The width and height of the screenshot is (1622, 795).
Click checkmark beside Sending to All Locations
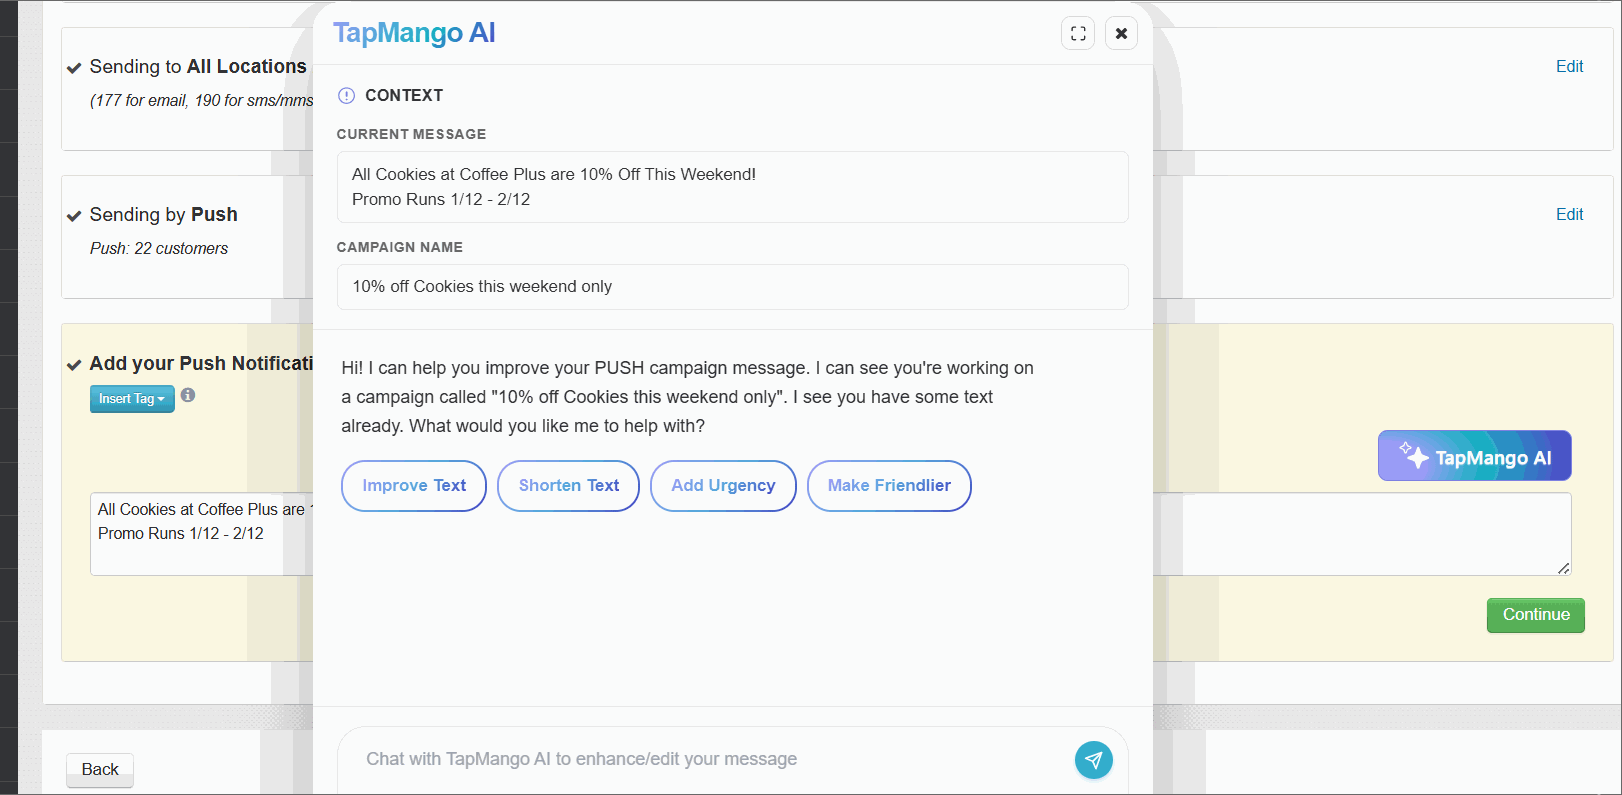point(74,68)
